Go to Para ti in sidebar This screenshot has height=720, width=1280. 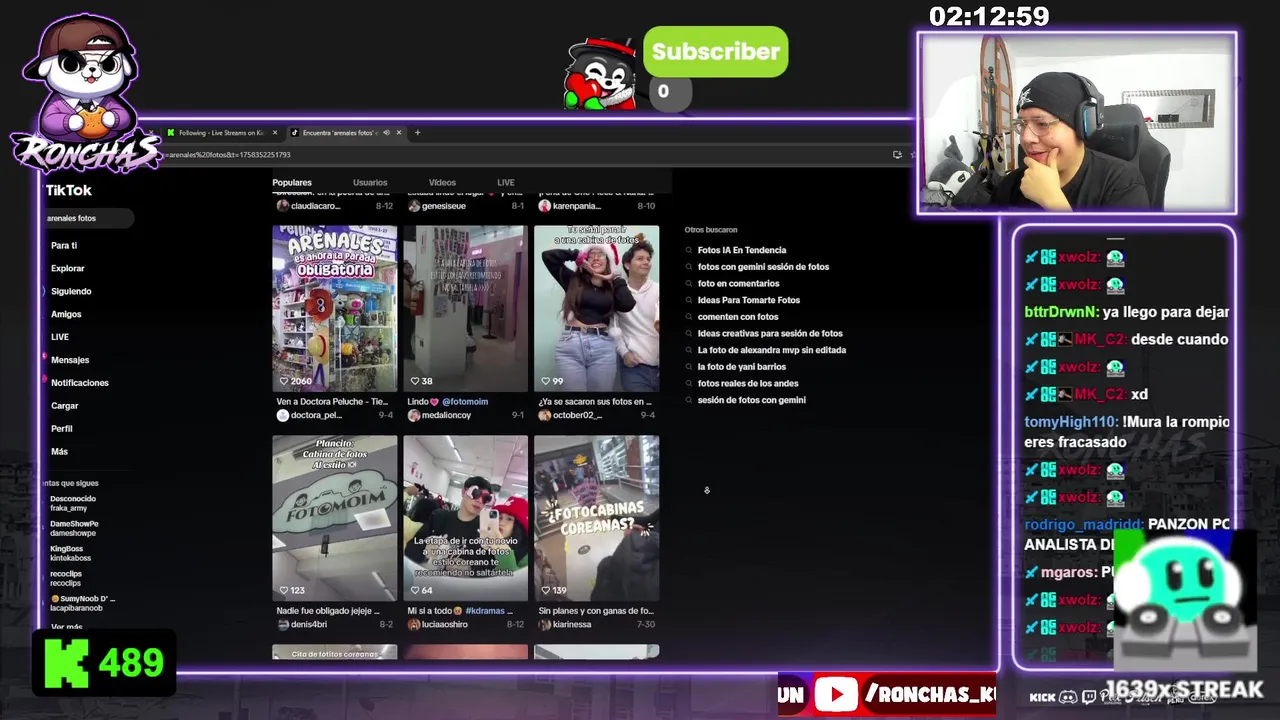tap(64, 245)
